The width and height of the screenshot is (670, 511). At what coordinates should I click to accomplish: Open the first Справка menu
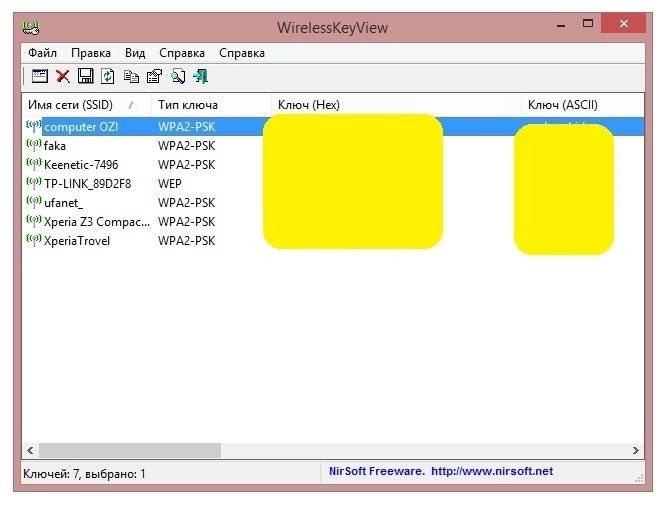click(x=182, y=53)
